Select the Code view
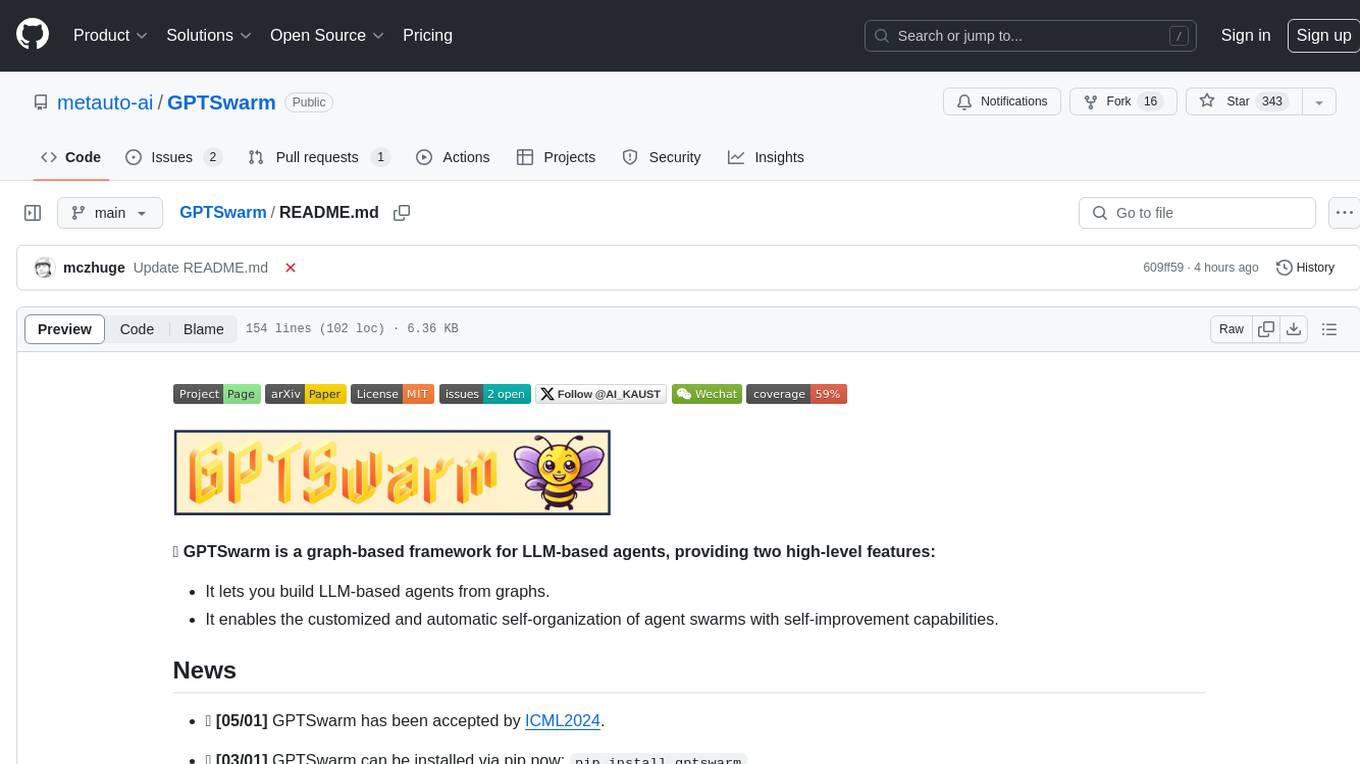The image size is (1360, 764). pos(137,329)
